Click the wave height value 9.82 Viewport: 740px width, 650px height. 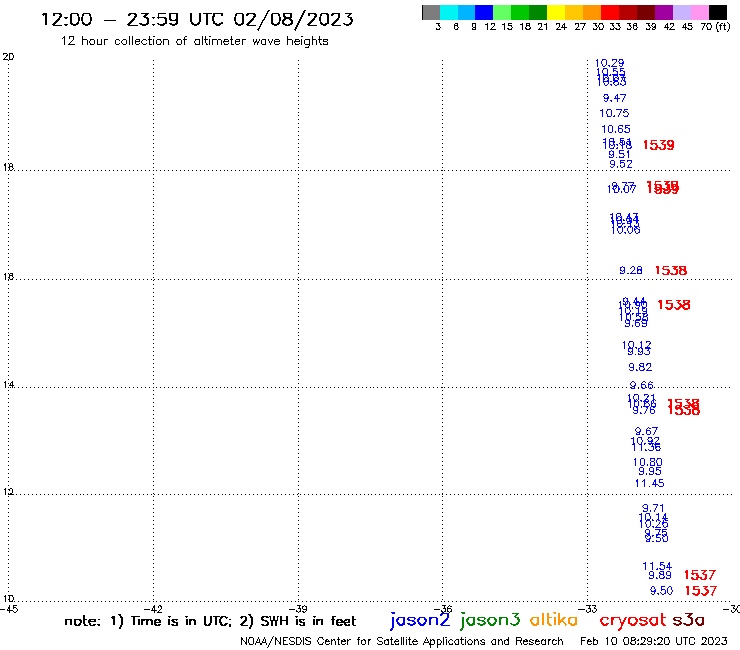pyautogui.click(x=640, y=367)
